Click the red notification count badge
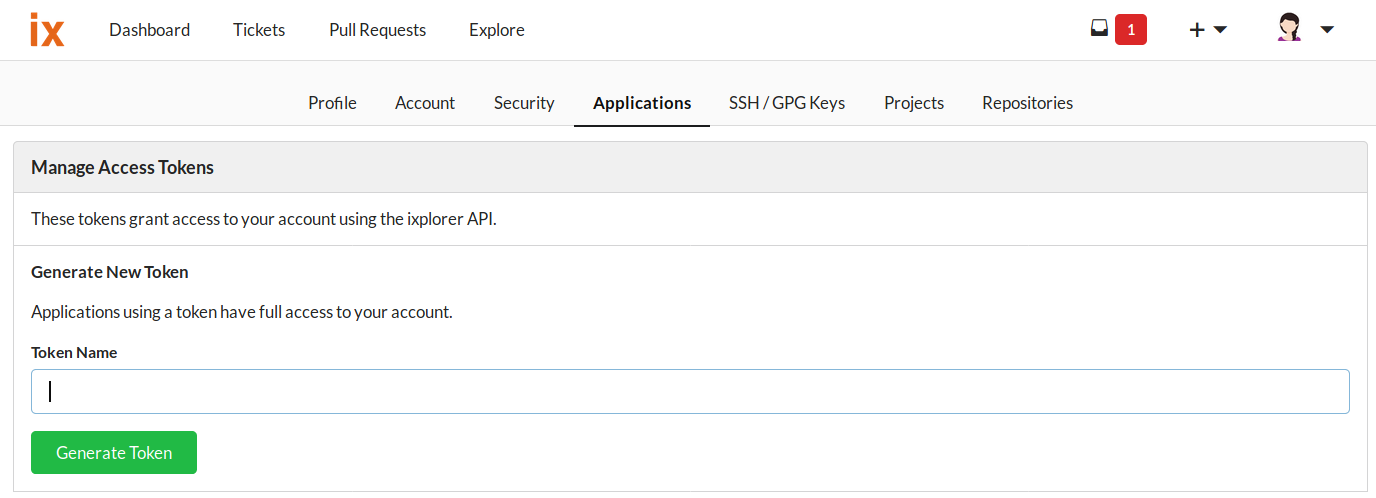The image size is (1376, 498). [x=1131, y=30]
